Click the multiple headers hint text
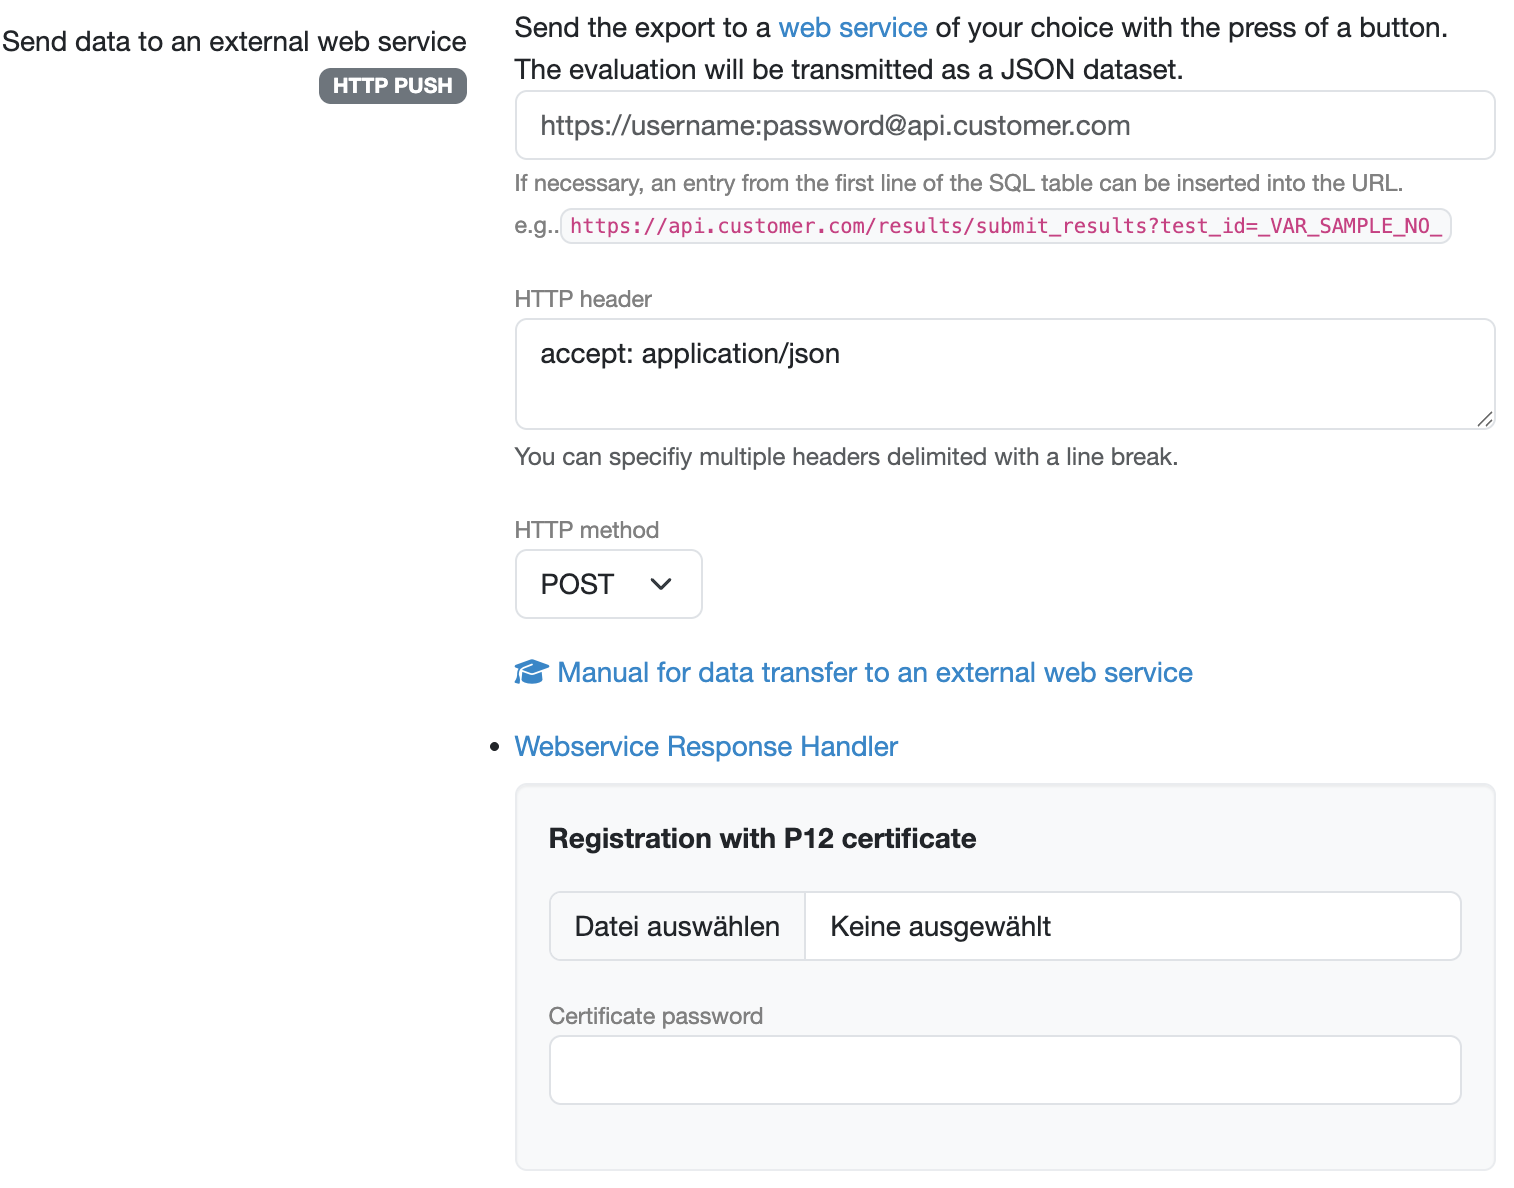1514x1188 pixels. point(846,457)
